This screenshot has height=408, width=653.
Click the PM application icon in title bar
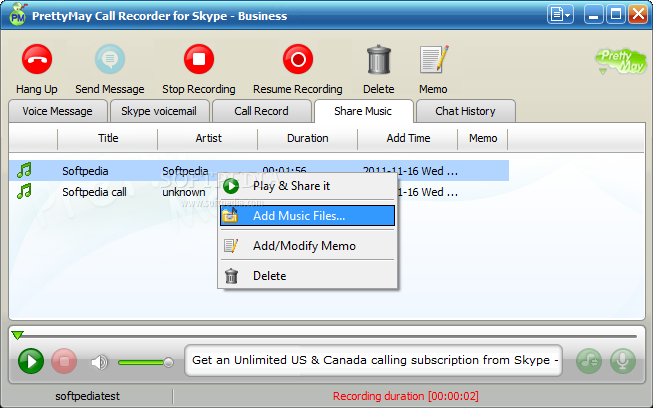click(18, 15)
